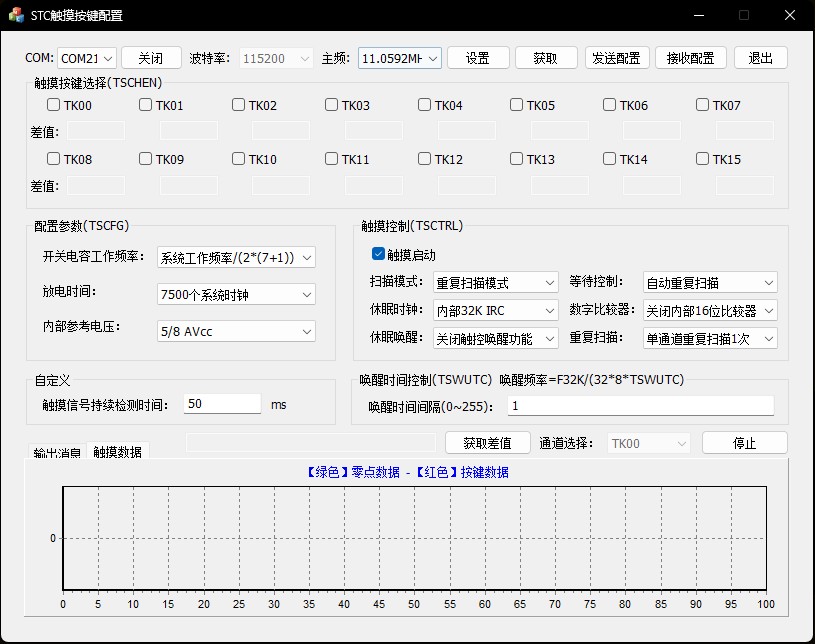Click the 设置 button
The height and width of the screenshot is (644, 815).
[478, 58]
